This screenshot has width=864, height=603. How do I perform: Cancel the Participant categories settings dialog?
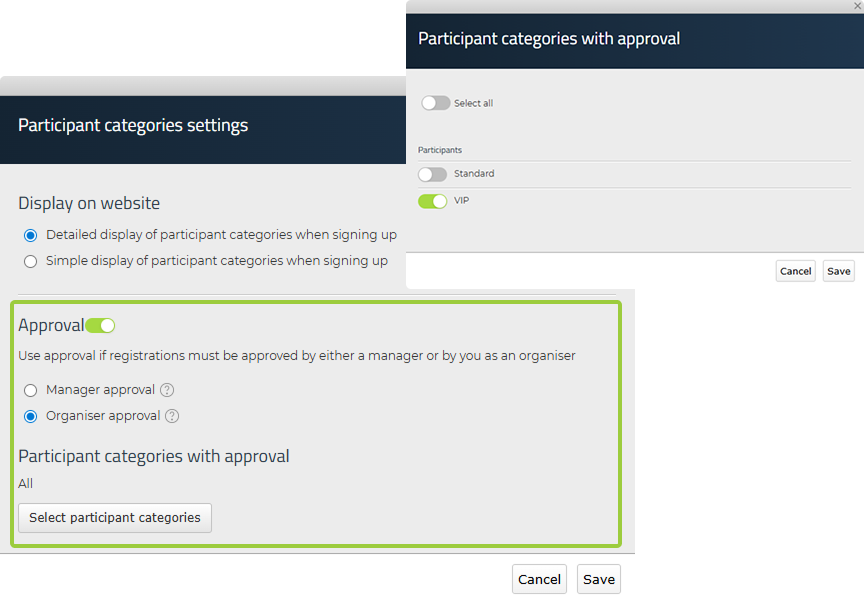(x=539, y=579)
